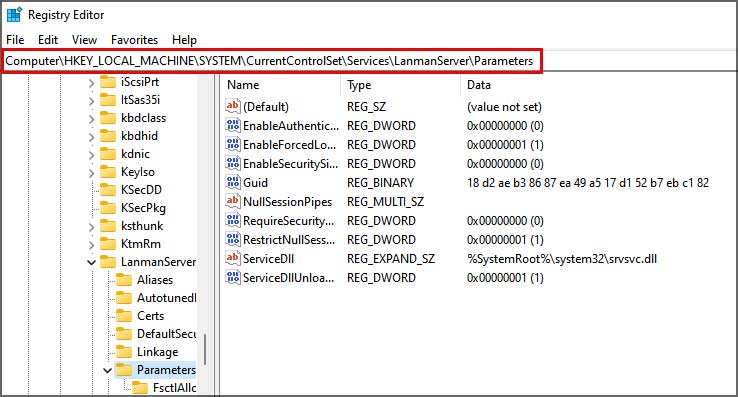Open the Help menu

(x=184, y=40)
